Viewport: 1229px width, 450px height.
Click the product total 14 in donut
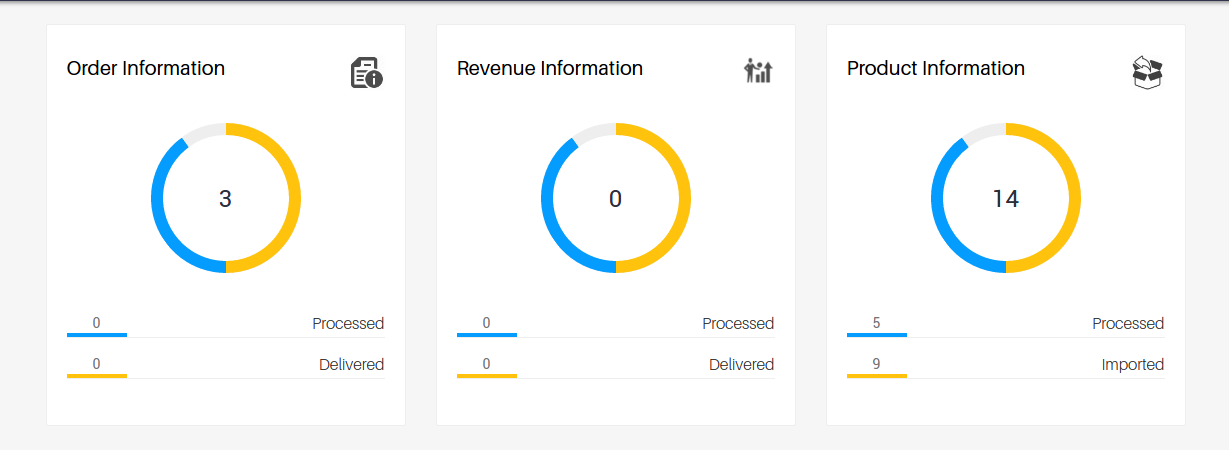click(1005, 199)
